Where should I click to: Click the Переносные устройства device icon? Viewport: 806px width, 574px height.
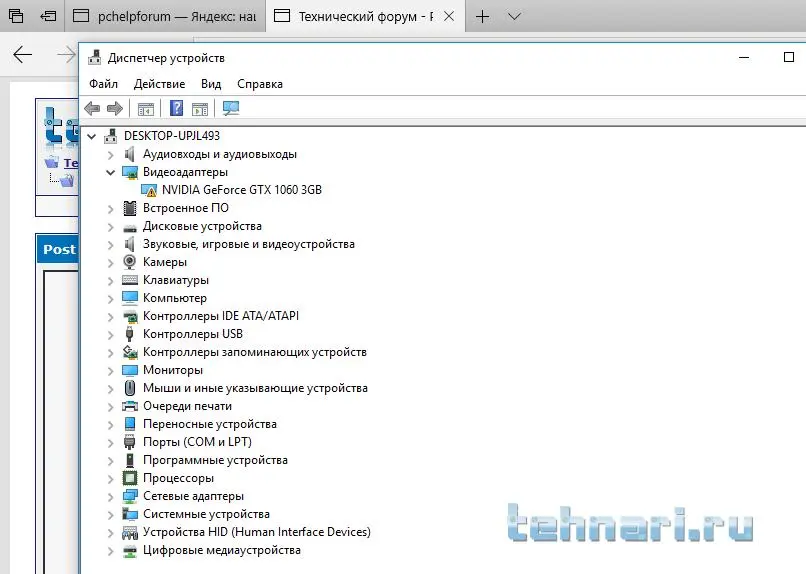pos(130,424)
